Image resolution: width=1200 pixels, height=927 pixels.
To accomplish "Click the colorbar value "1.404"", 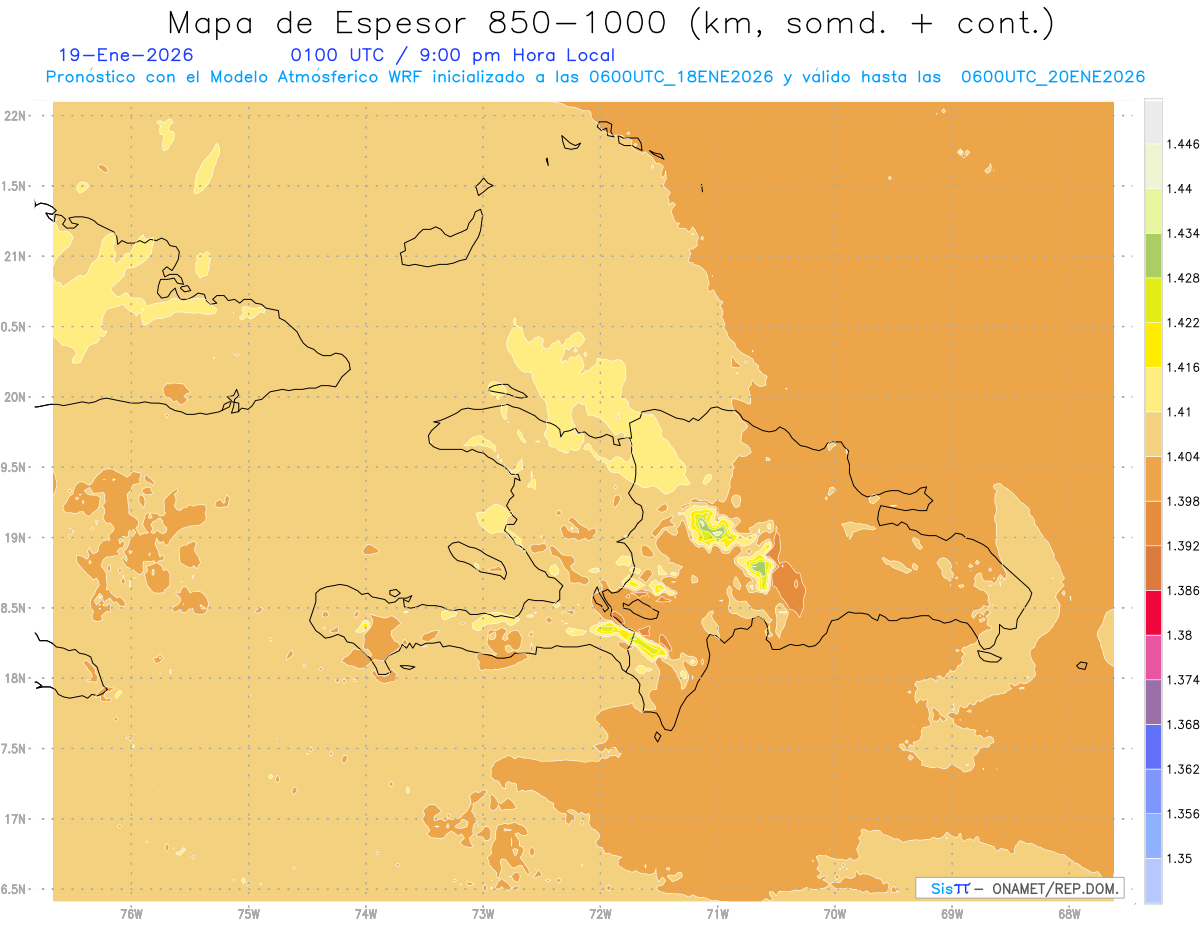I will (1182, 457).
